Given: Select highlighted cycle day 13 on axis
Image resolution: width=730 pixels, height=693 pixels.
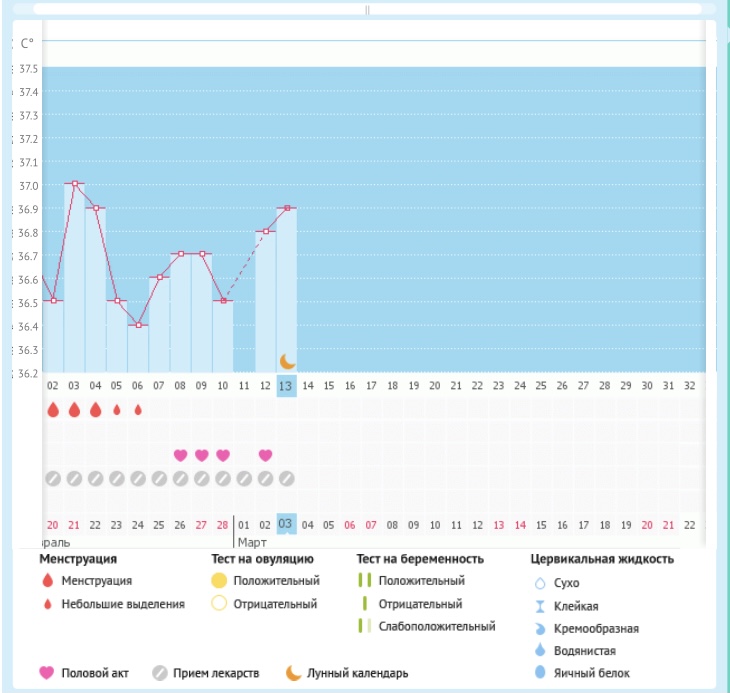Looking at the screenshot, I should tap(287, 386).
